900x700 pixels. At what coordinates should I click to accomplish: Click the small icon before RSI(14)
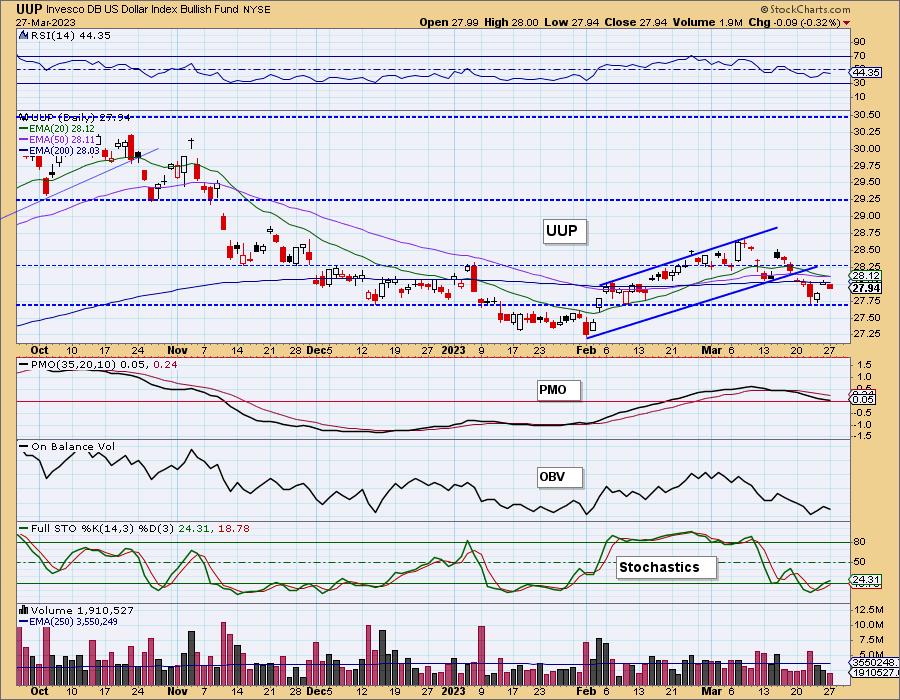(x=24, y=35)
